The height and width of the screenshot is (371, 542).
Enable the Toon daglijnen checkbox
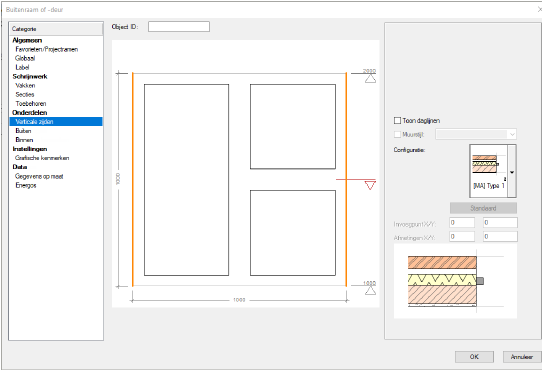click(x=397, y=120)
